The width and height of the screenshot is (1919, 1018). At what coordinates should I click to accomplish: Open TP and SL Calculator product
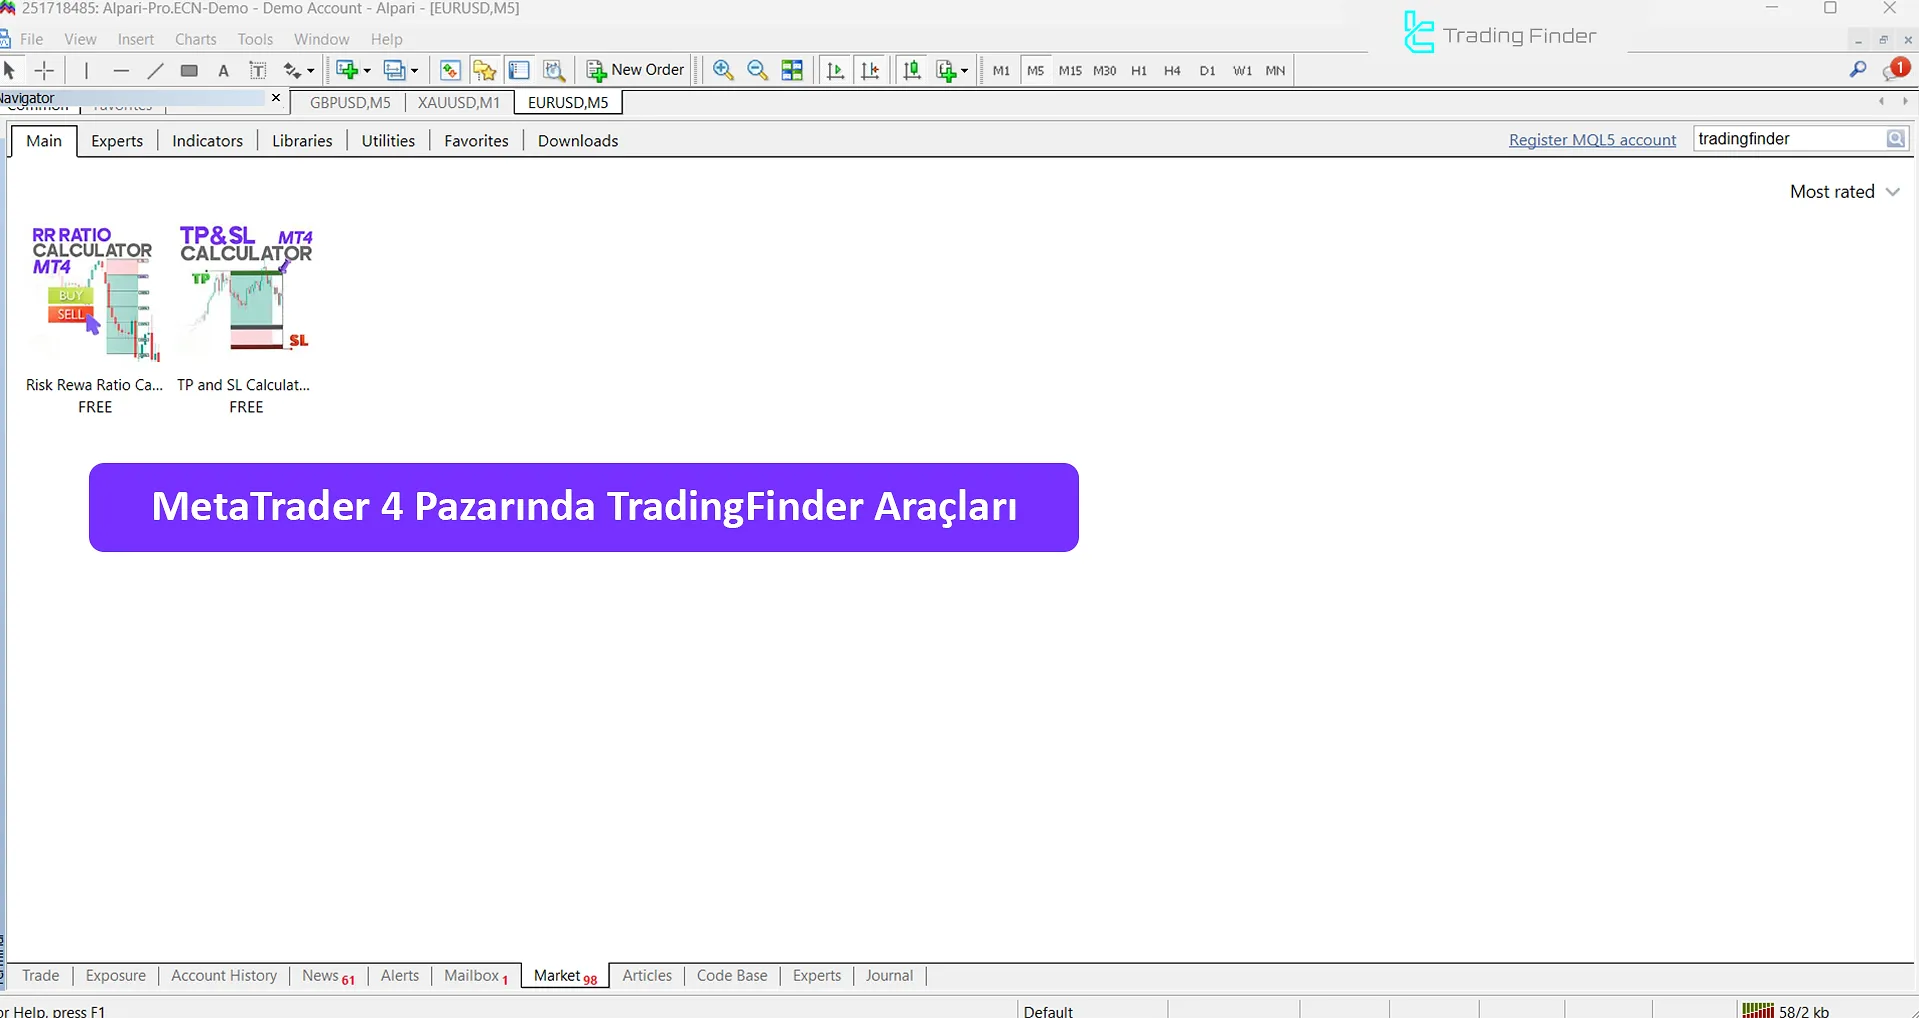point(245,318)
